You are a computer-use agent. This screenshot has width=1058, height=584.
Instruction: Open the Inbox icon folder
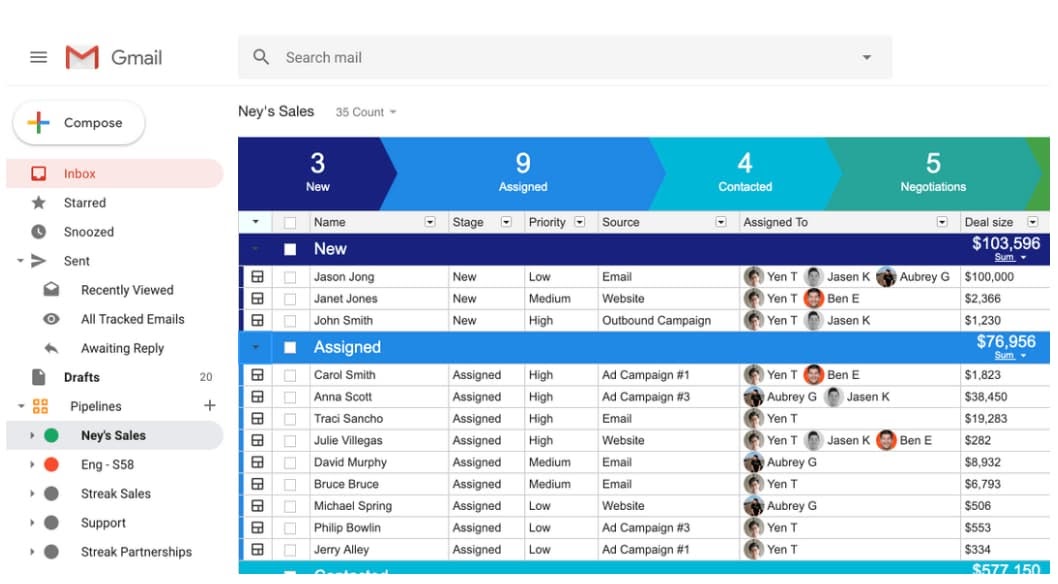[38, 173]
